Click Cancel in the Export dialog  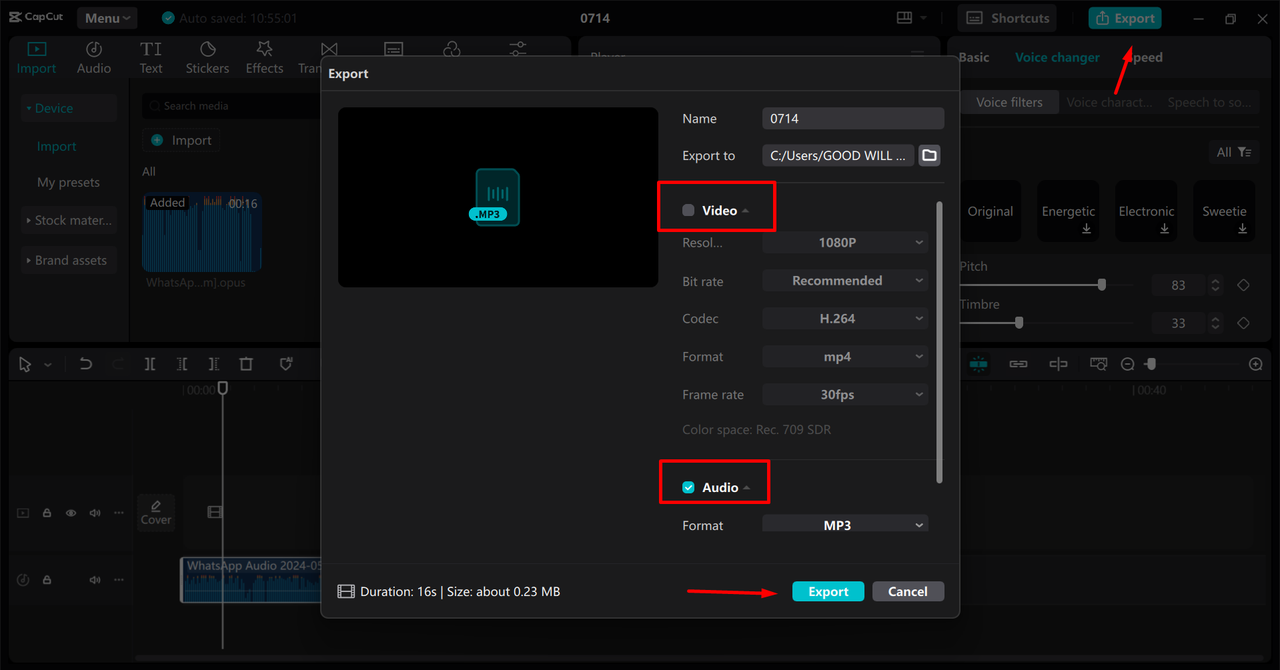coord(908,591)
